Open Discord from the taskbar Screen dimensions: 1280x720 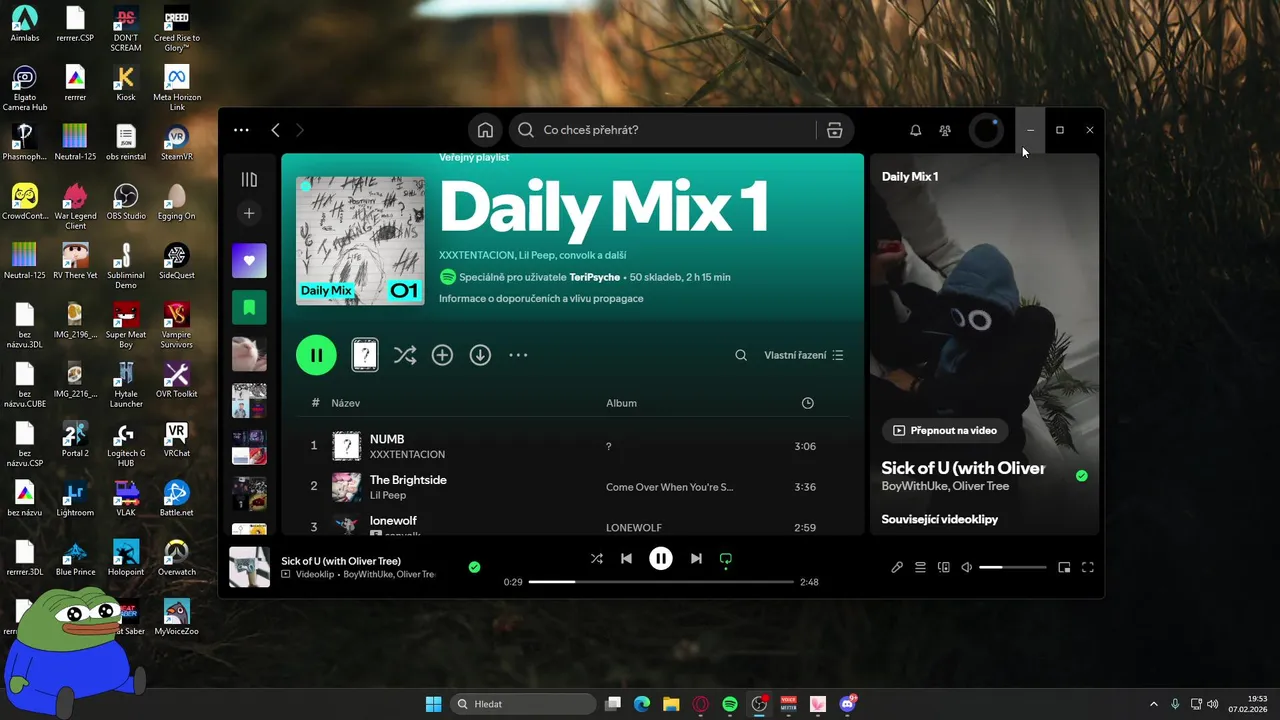coord(848,704)
